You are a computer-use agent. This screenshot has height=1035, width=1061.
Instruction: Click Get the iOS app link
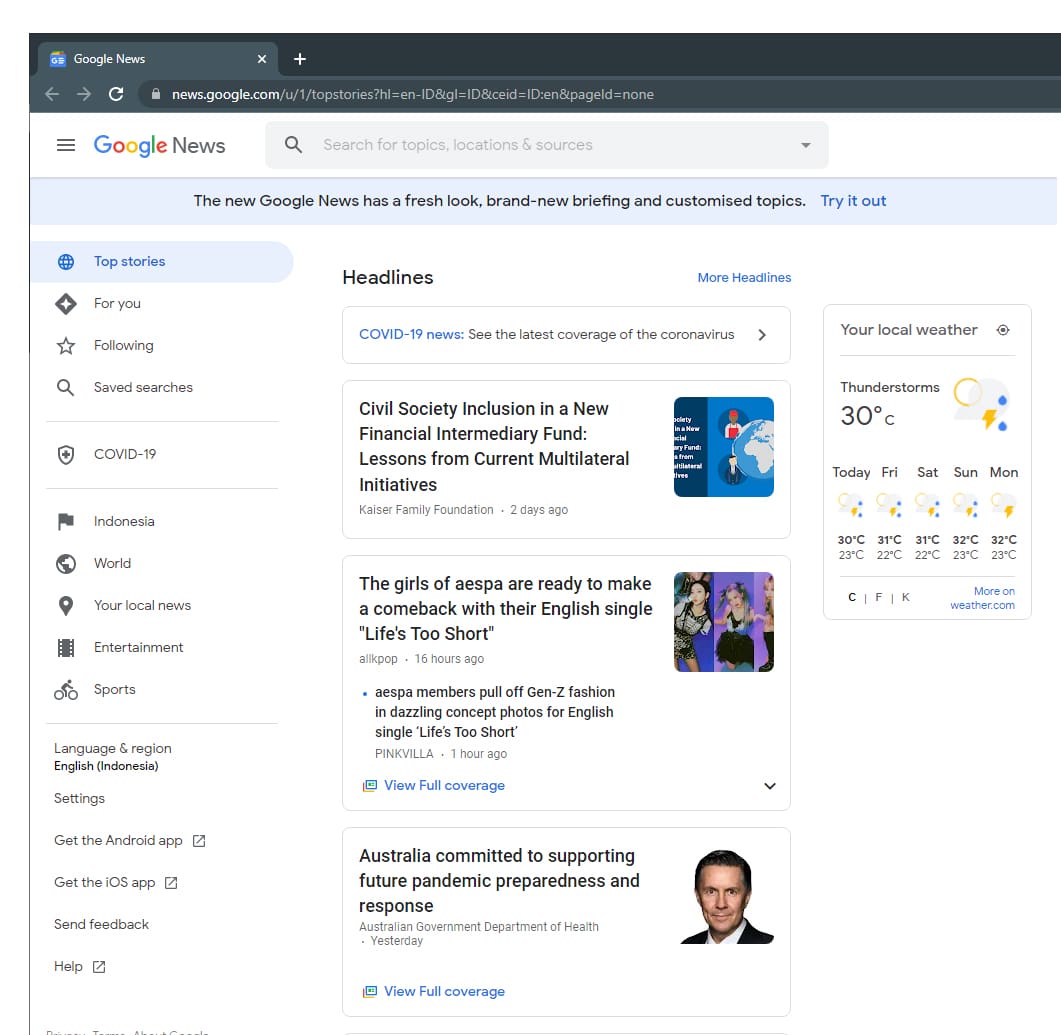105,882
